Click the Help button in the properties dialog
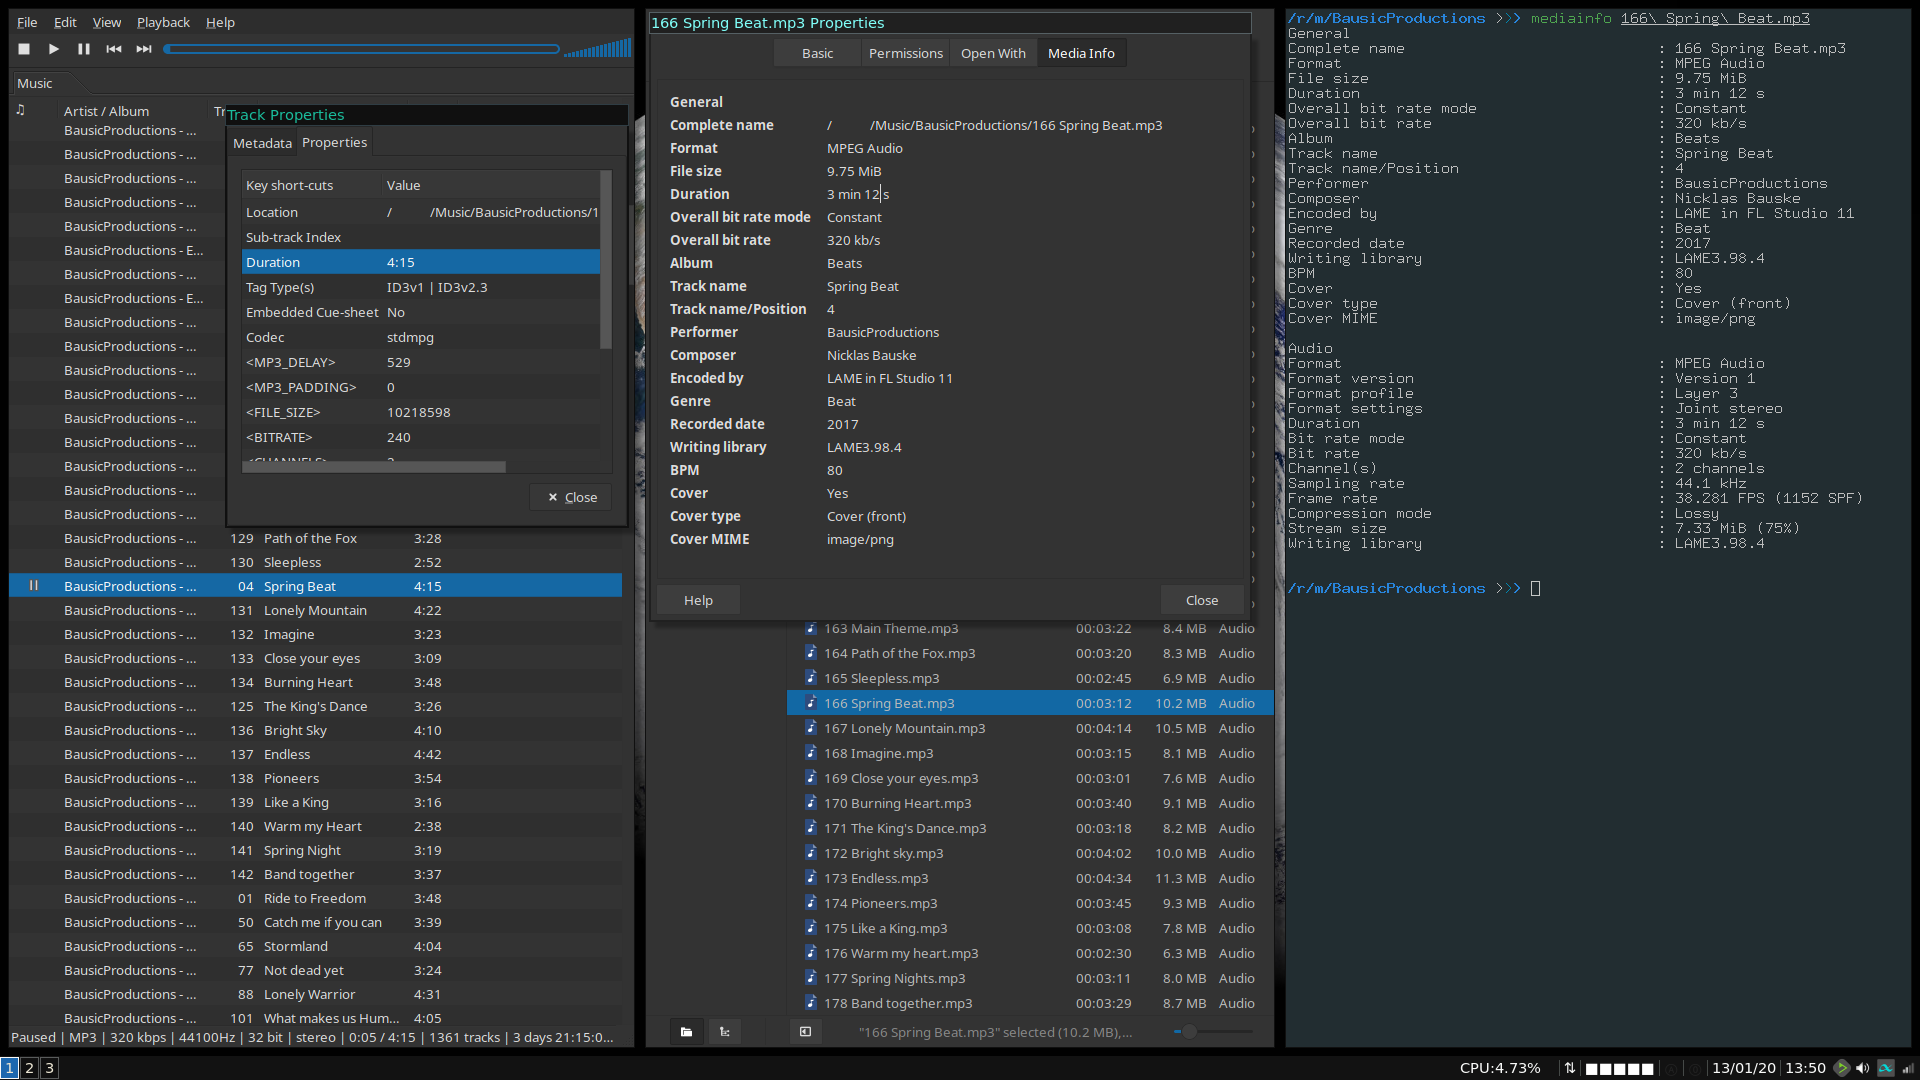The height and width of the screenshot is (1080, 1920). click(698, 600)
